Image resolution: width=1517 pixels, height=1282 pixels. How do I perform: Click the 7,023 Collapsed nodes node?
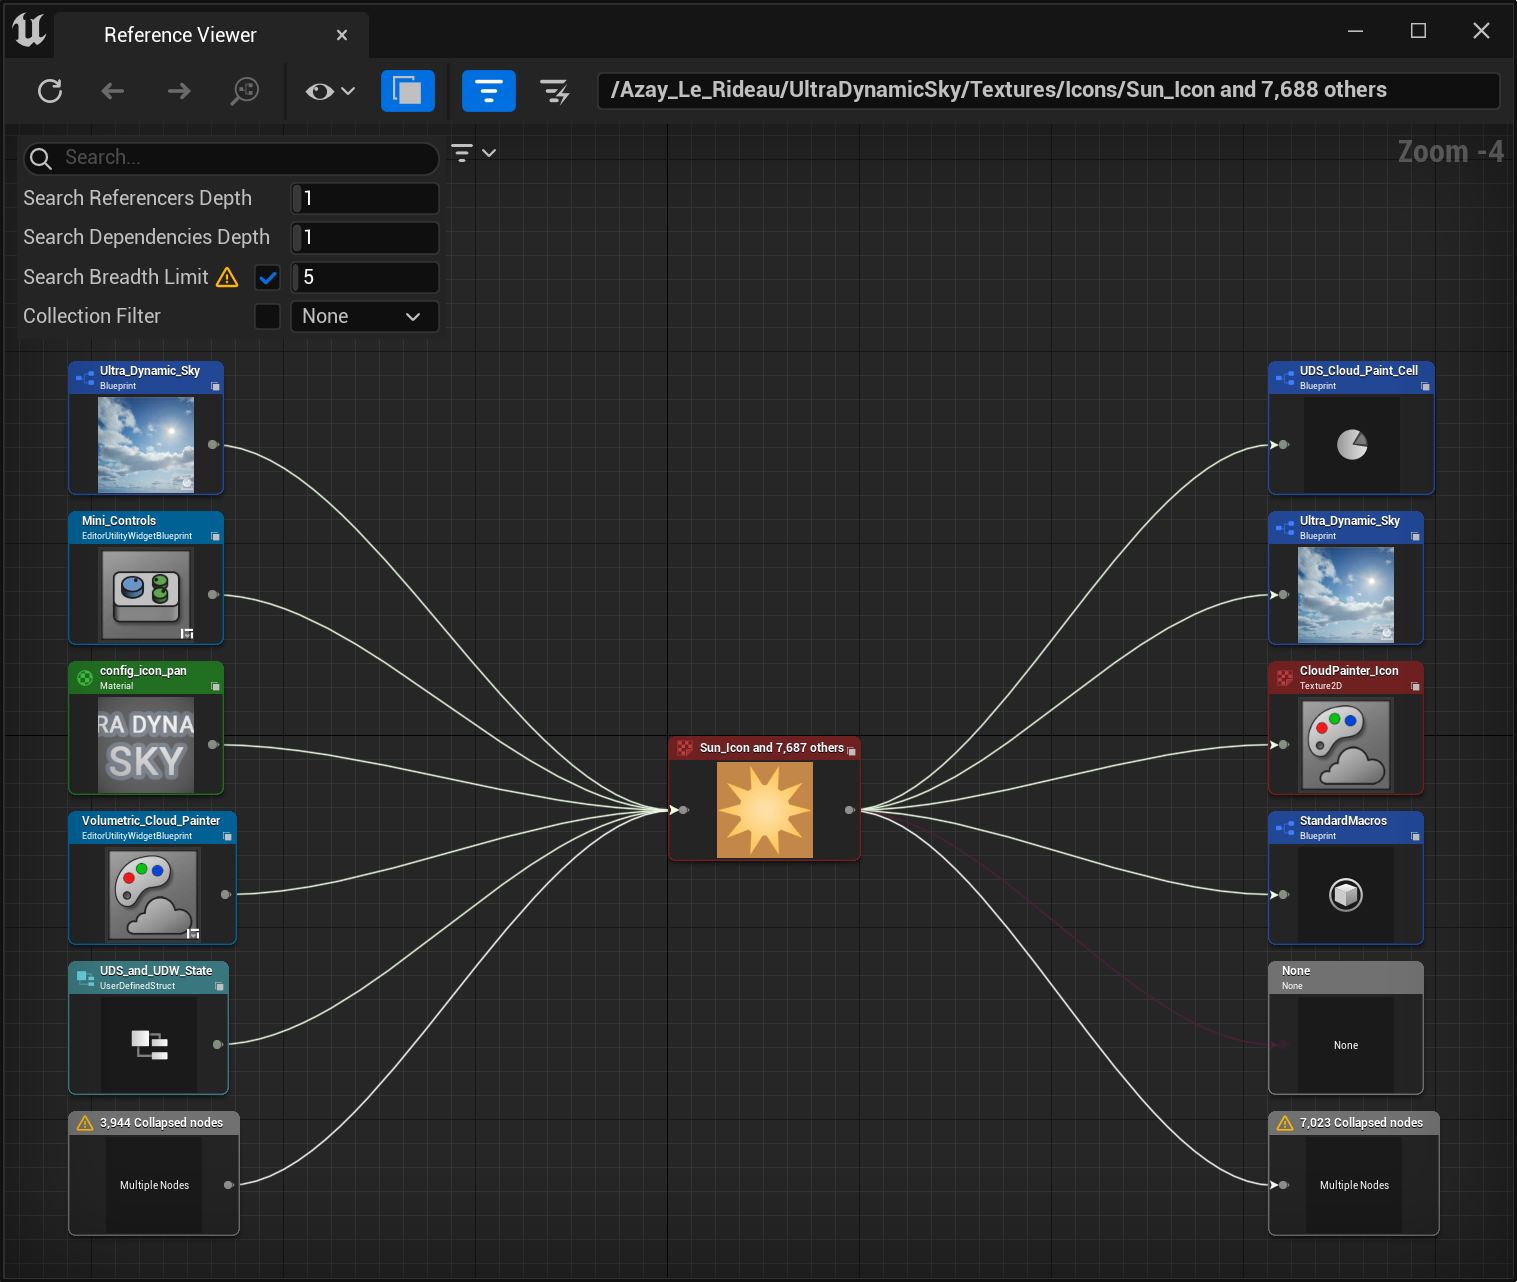1353,1173
